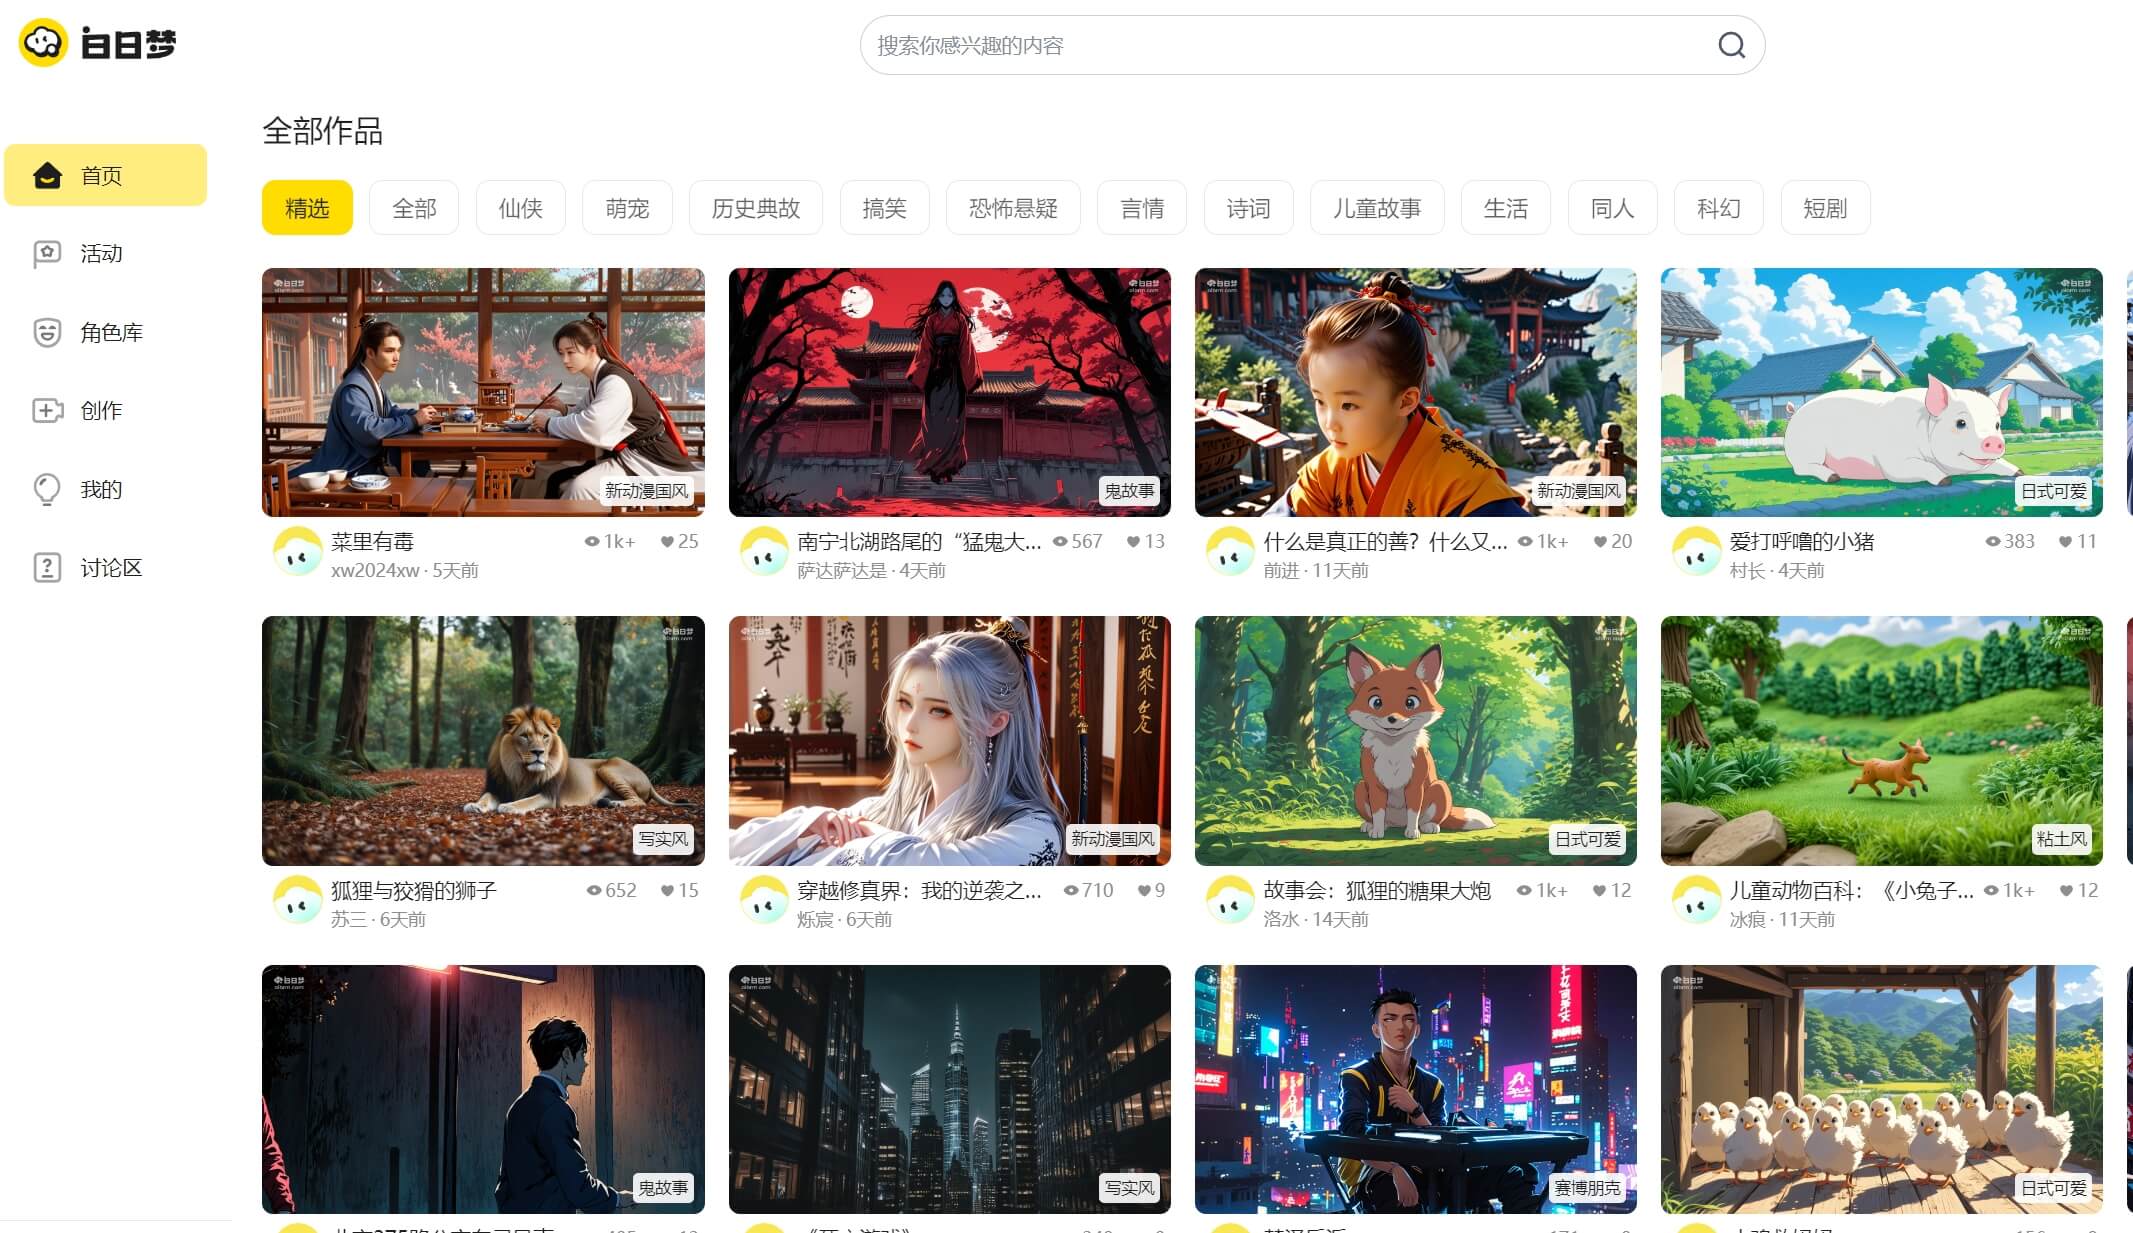Choose the 科幻 category tab
The width and height of the screenshot is (2133, 1233).
point(1717,208)
